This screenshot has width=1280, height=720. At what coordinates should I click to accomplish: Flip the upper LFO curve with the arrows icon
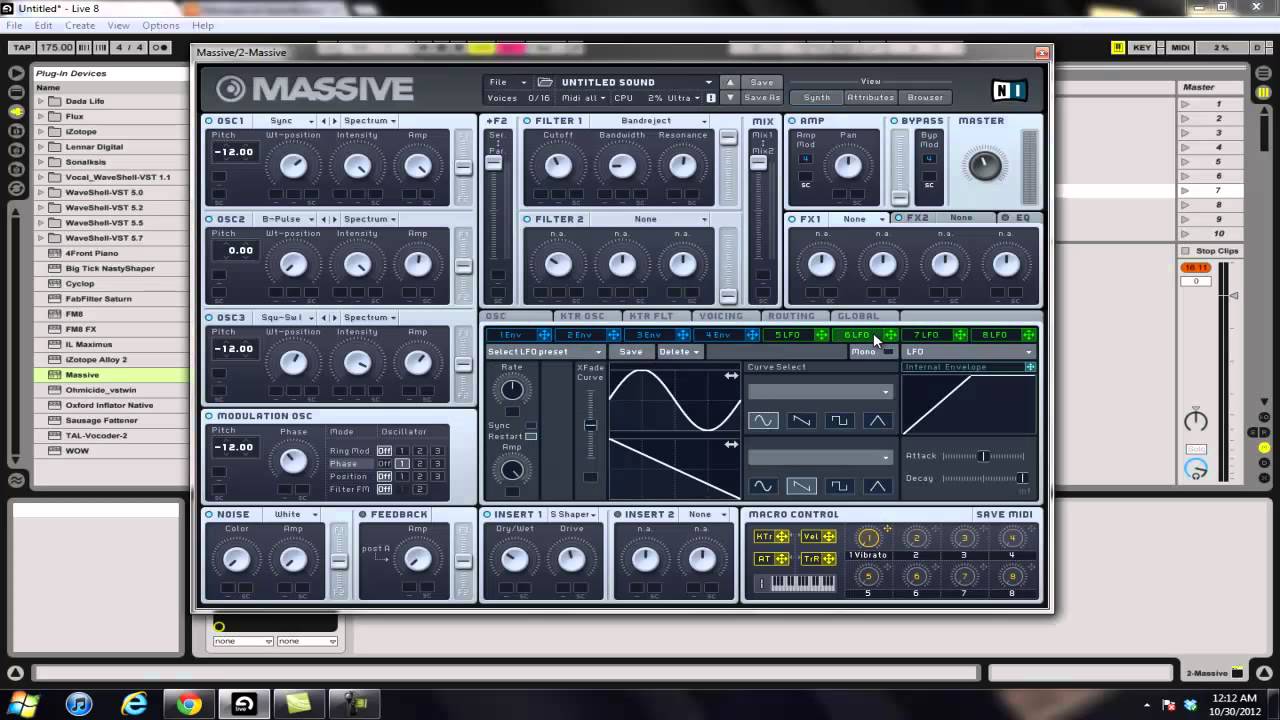click(x=731, y=376)
